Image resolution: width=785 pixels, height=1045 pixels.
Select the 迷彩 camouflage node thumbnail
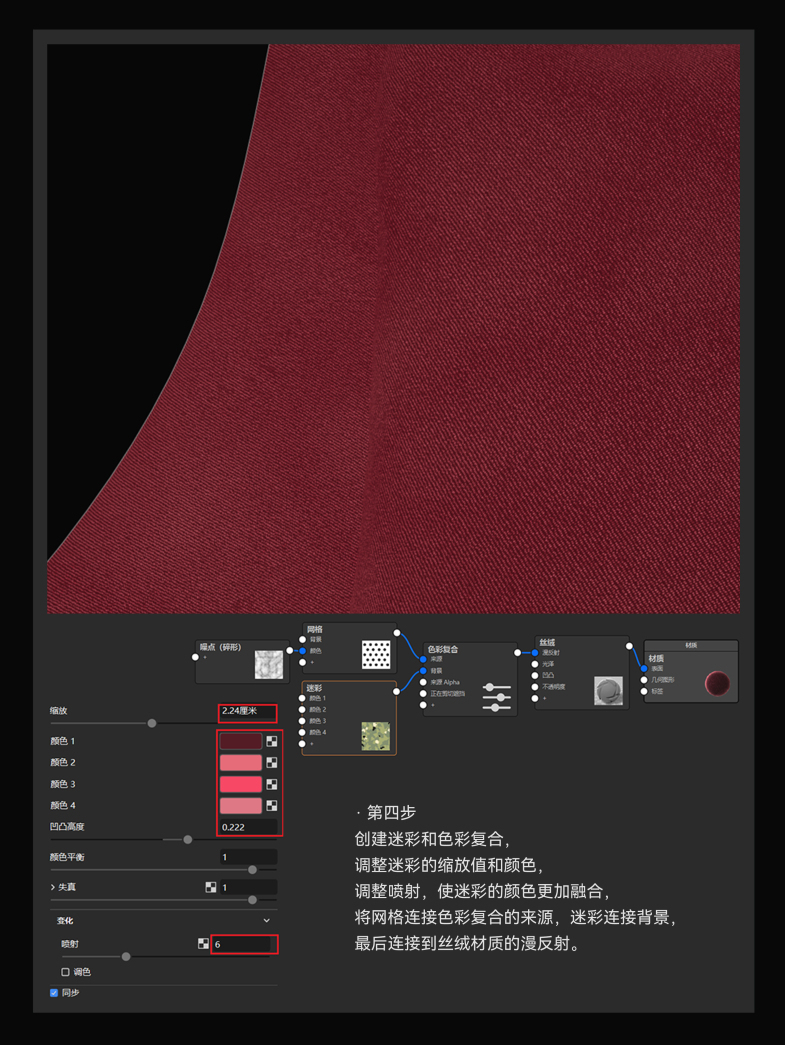[375, 735]
